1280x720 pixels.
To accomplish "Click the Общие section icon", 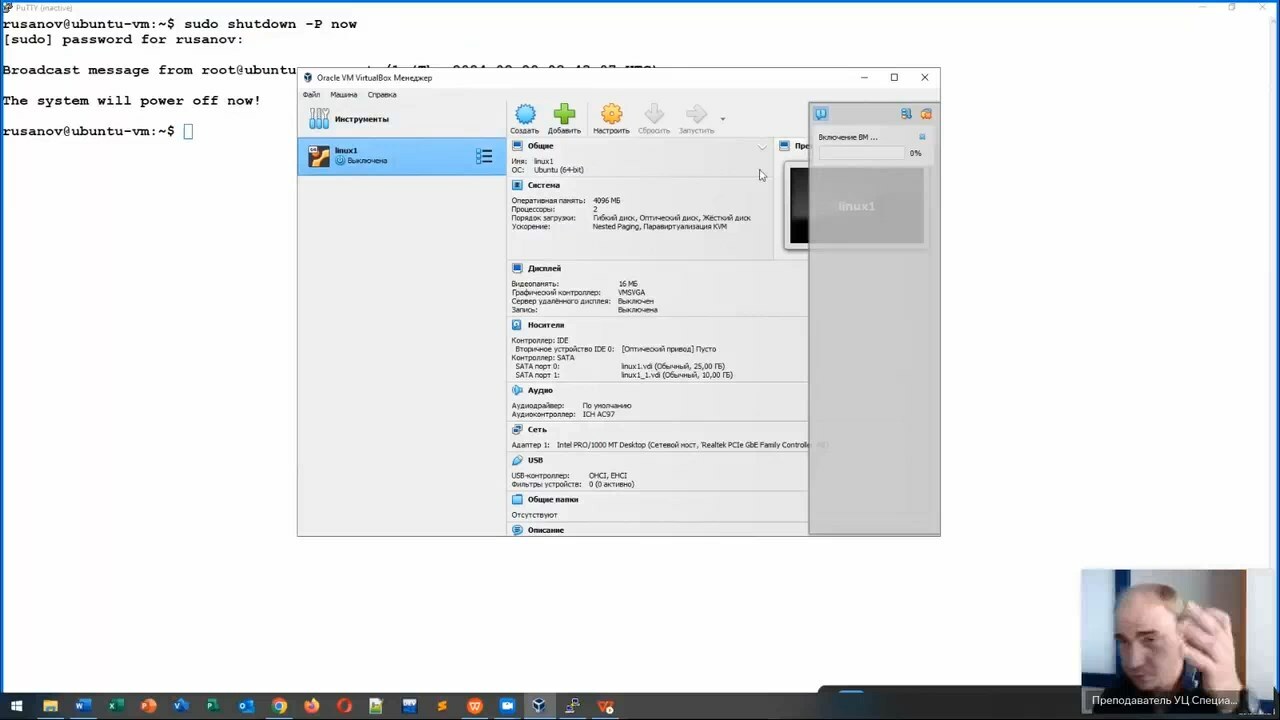I will tap(517, 146).
